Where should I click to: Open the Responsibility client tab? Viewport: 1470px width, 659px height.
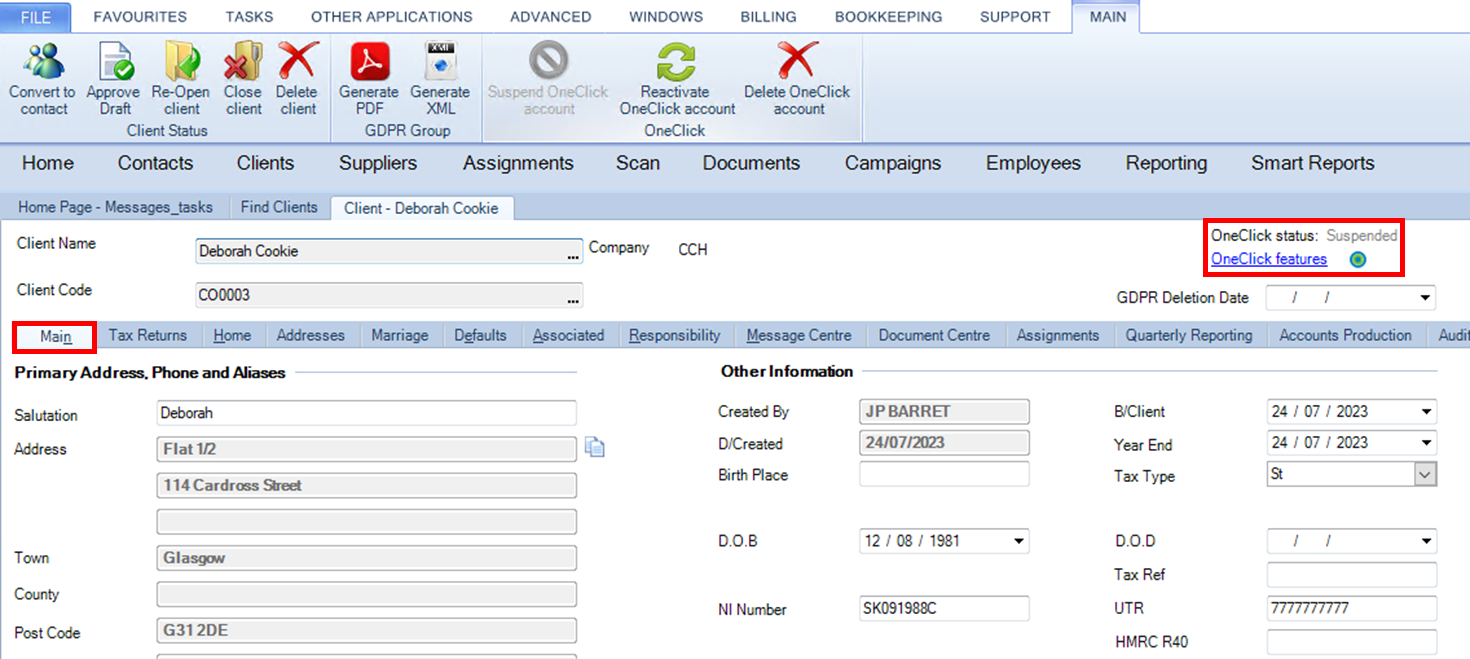pos(675,336)
